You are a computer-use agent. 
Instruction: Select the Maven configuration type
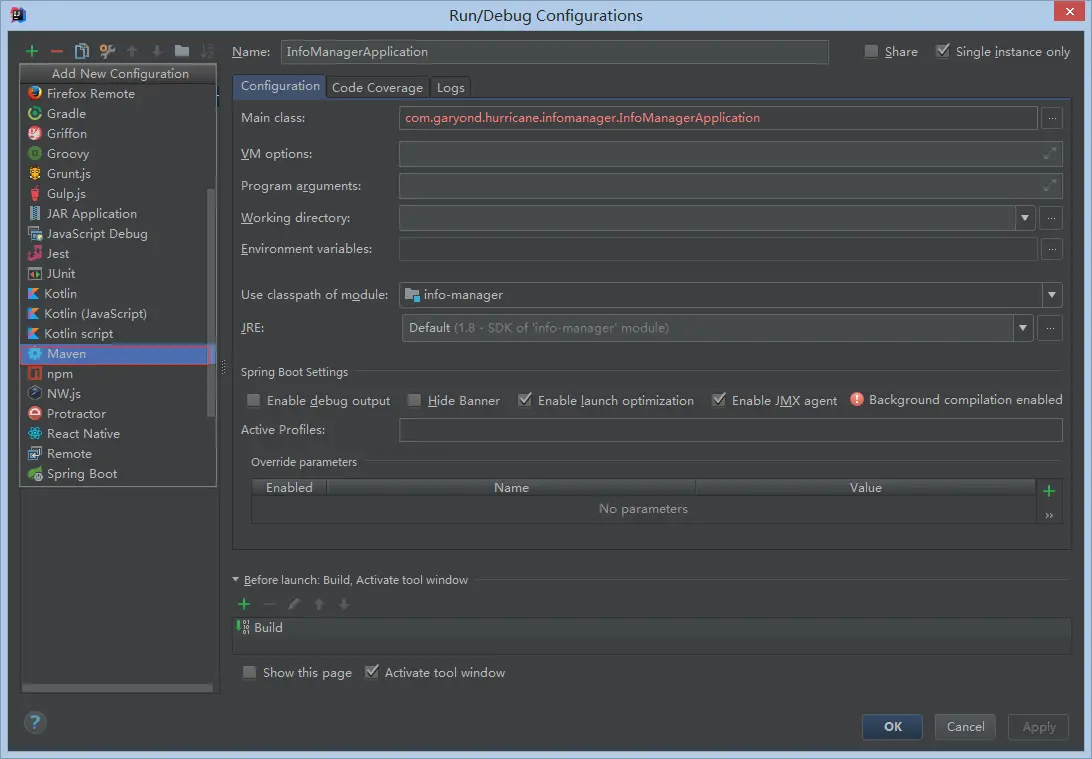(x=114, y=354)
